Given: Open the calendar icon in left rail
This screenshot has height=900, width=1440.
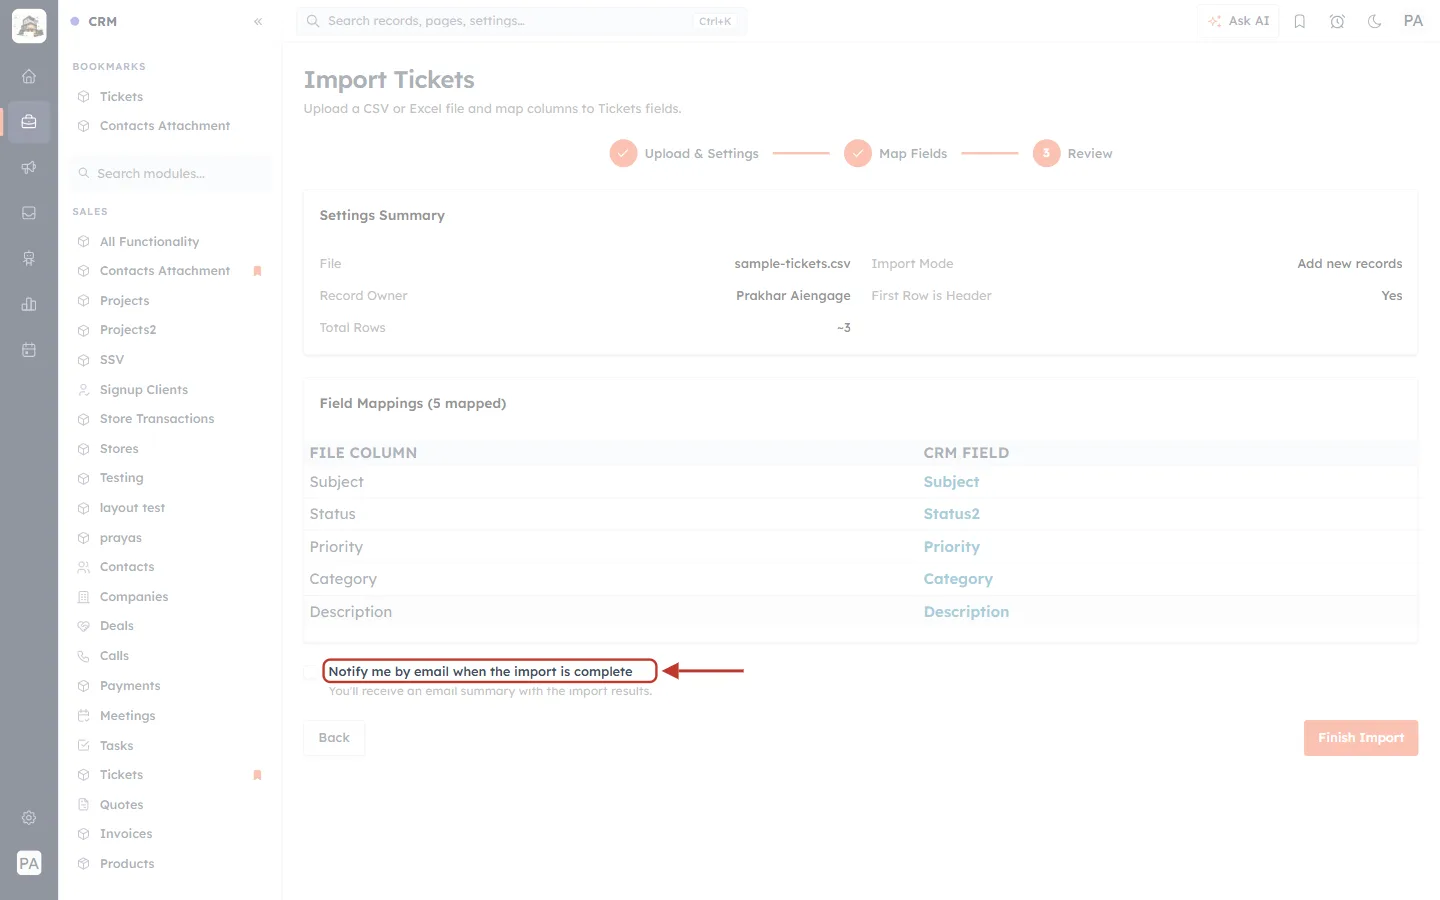Looking at the screenshot, I should (29, 350).
